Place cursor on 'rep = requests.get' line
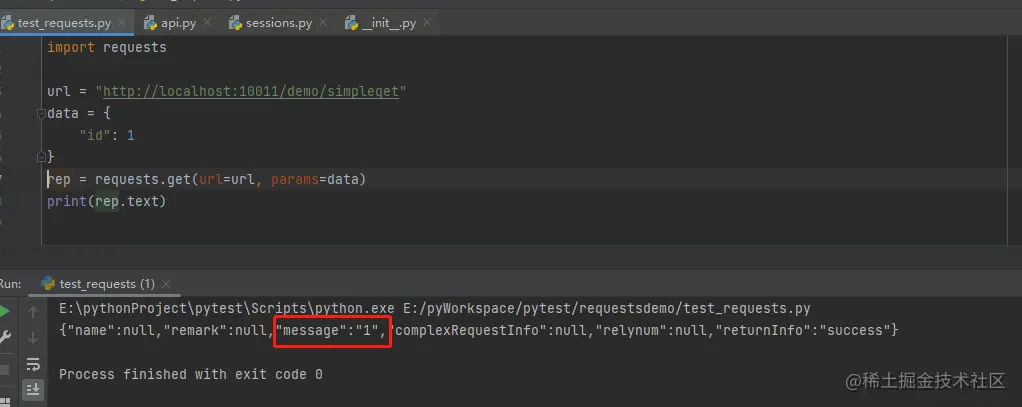The height and width of the screenshot is (407, 1022). 207,179
